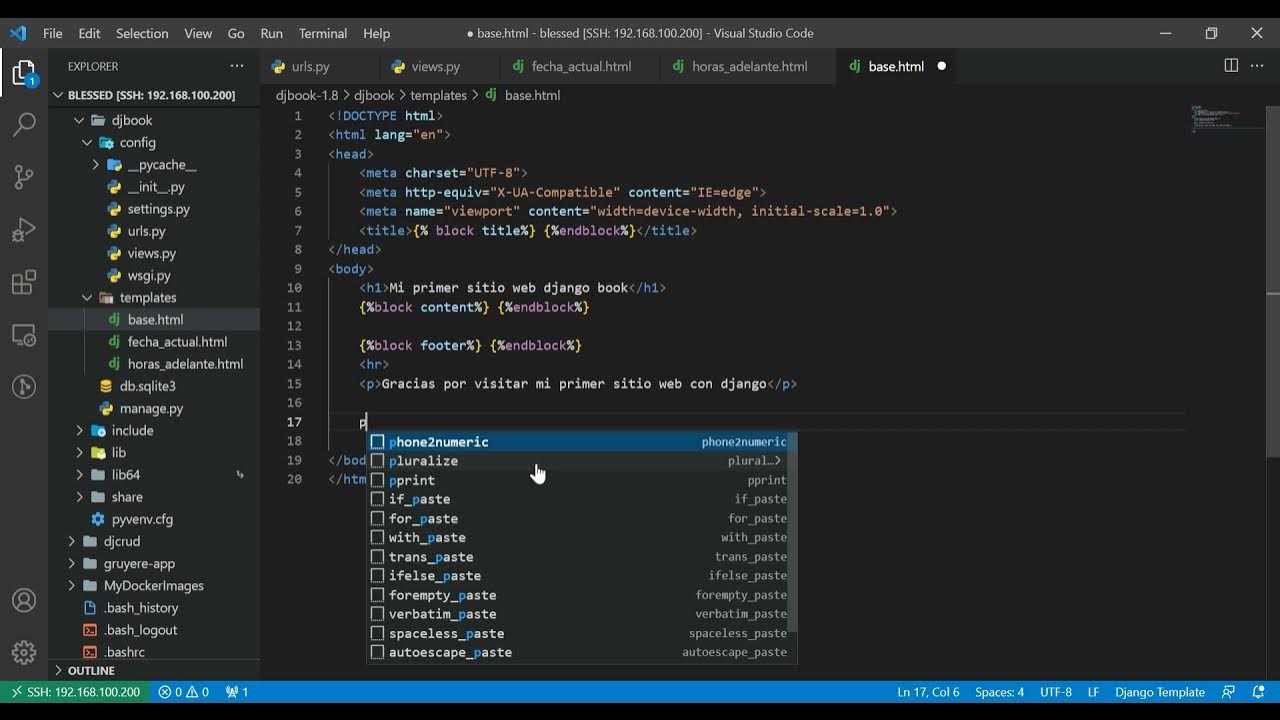Open the Remote Explorer view
1280x720 pixels.
(24, 335)
